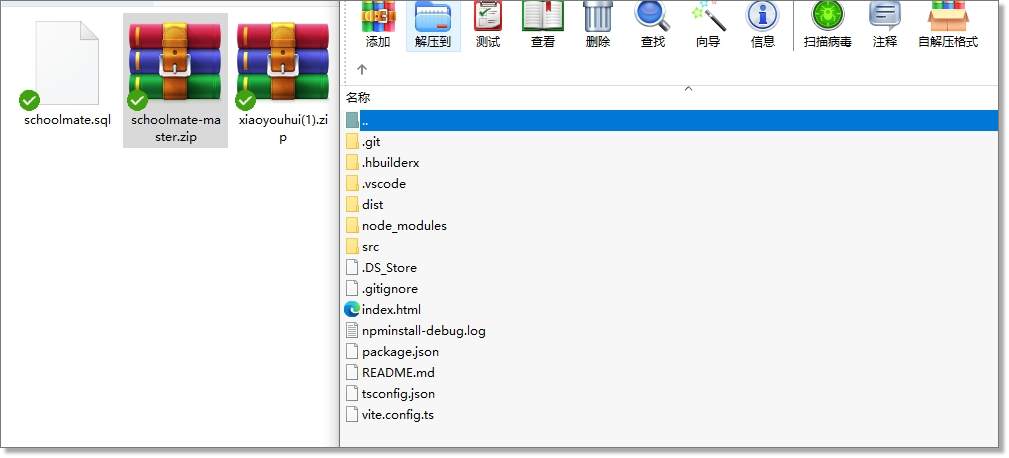Screen dimensions: 1009x458
Task: Select the .hbuilderx folder icon
Action: 352,163
